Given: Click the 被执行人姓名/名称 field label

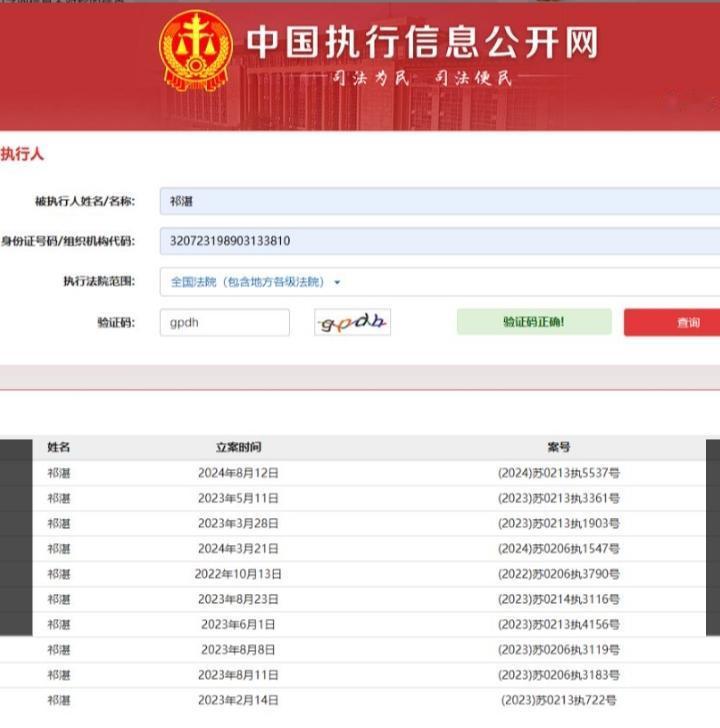Looking at the screenshot, I should pos(85,201).
